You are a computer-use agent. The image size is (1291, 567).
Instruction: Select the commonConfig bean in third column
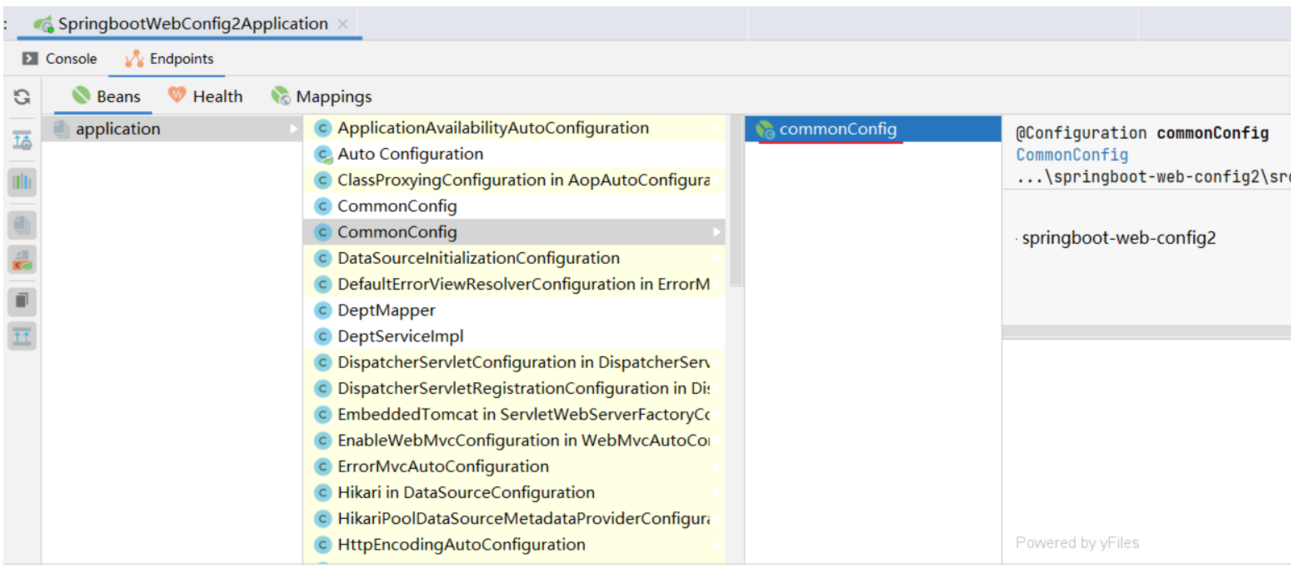click(838, 129)
